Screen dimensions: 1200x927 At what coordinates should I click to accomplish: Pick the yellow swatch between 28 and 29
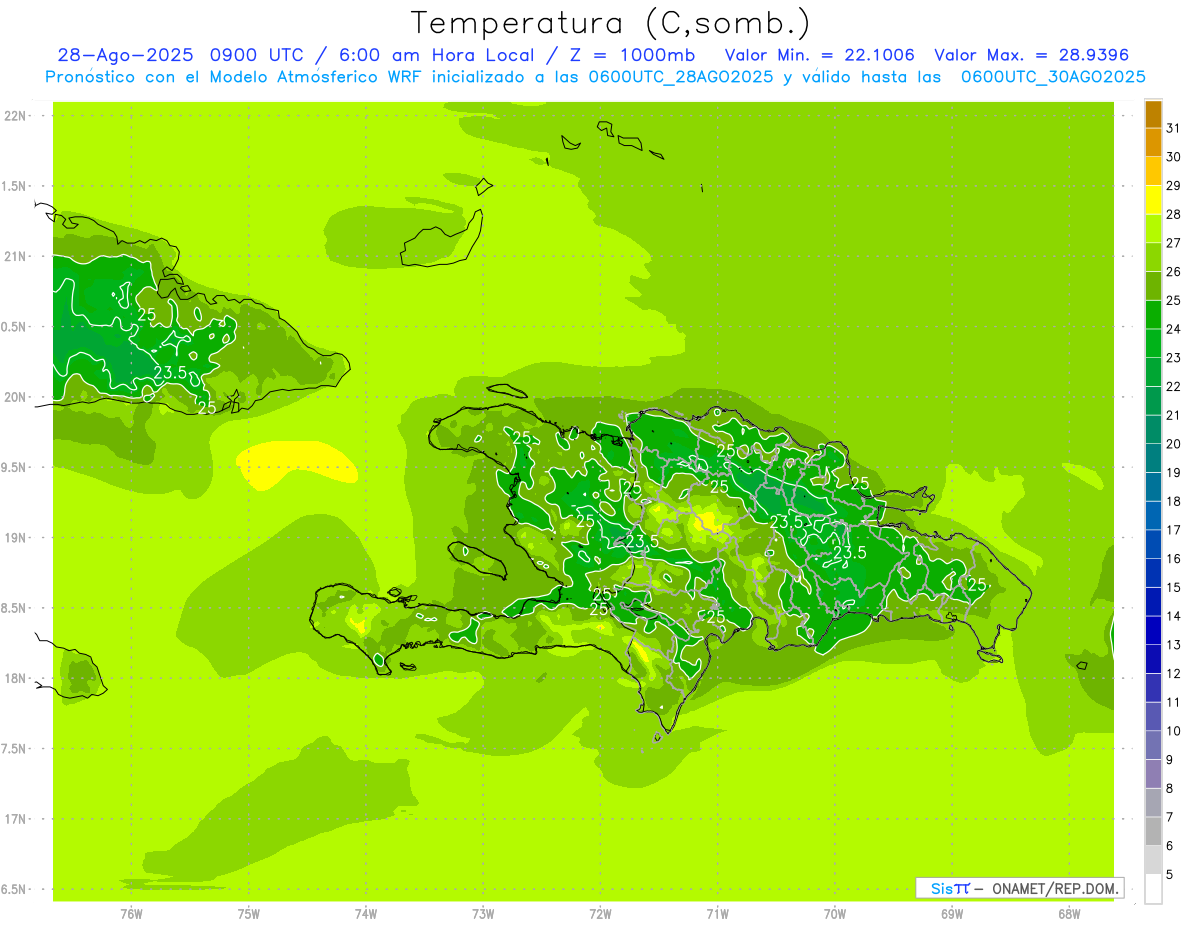click(1153, 200)
